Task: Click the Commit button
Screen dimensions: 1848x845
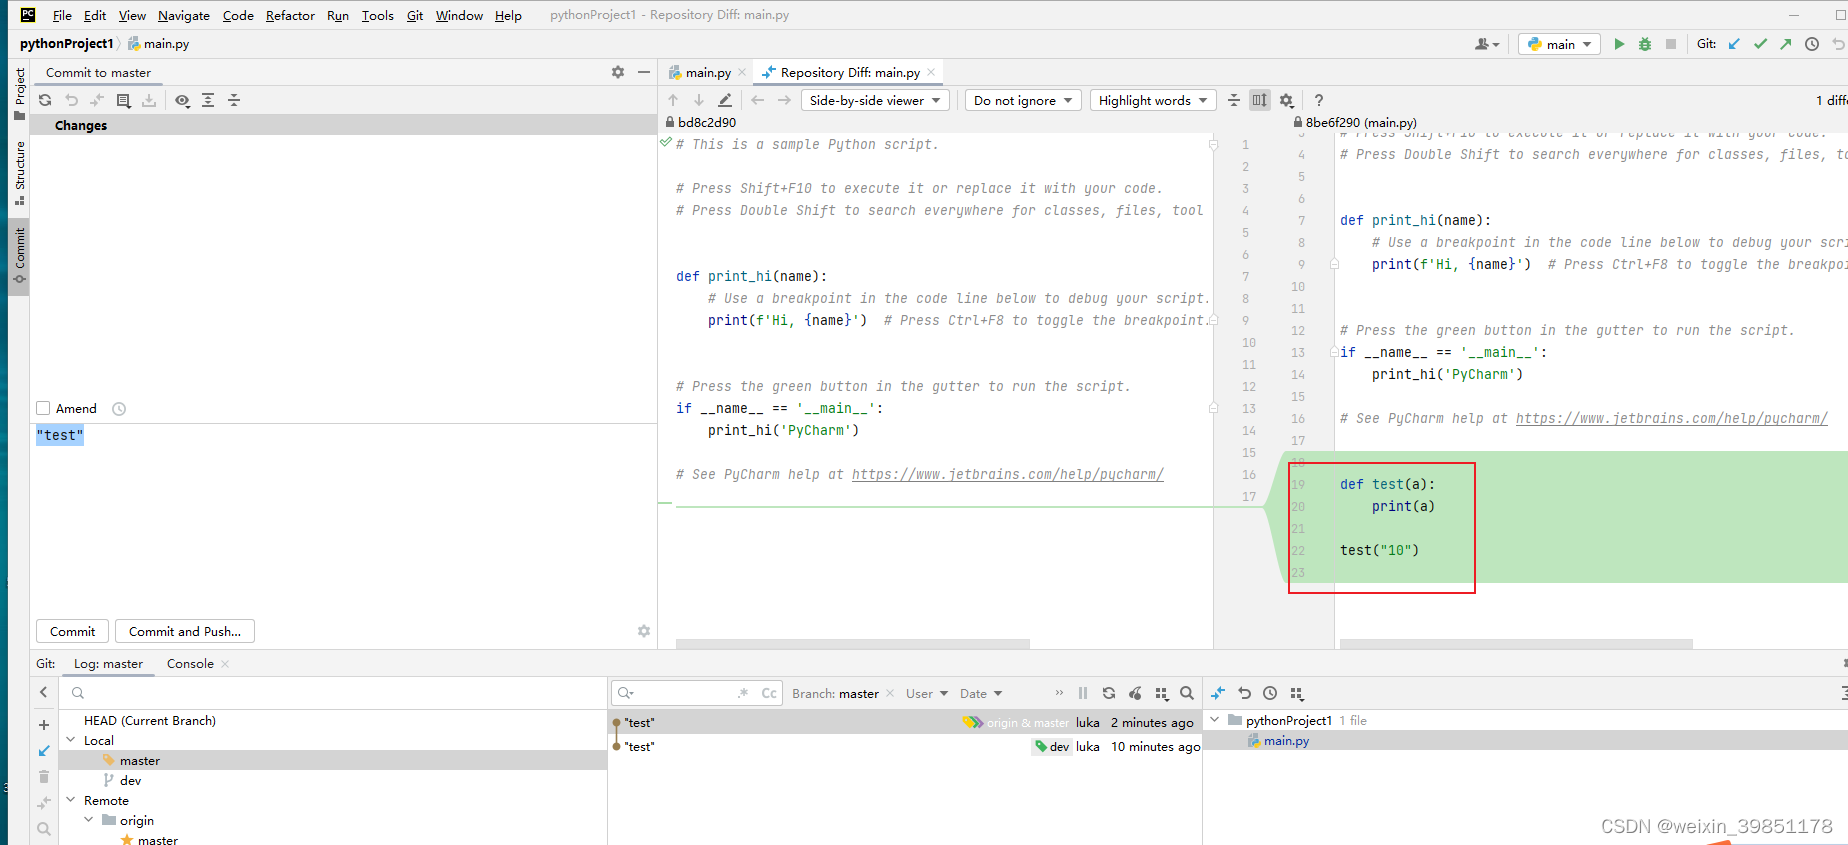Action: tap(72, 631)
